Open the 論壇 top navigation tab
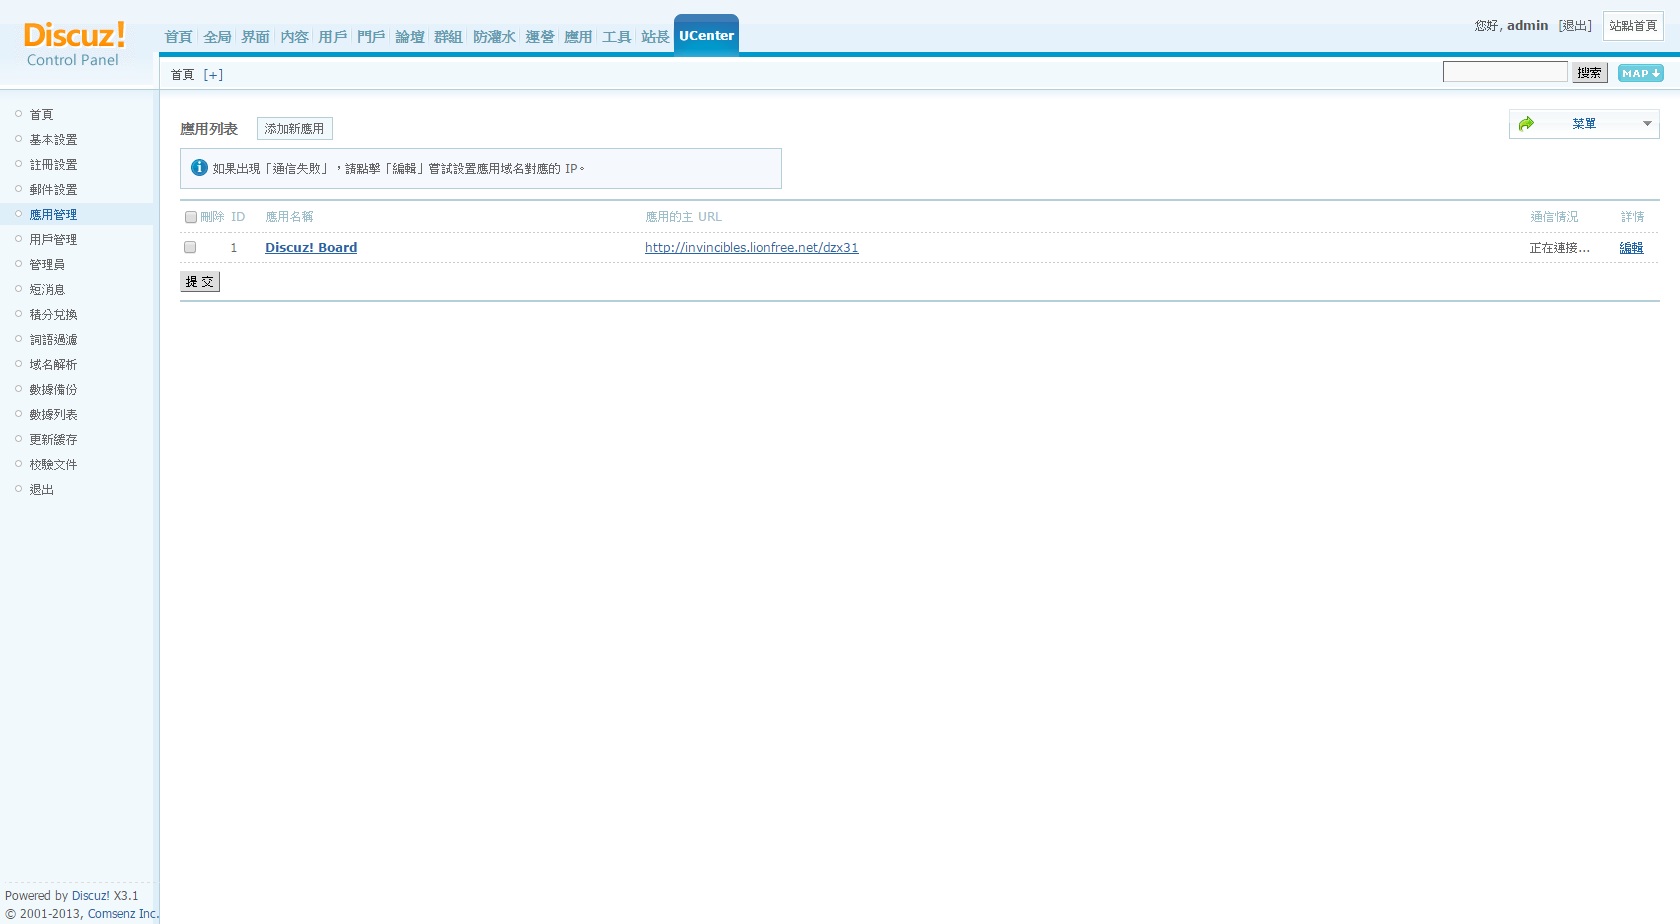The image size is (1680, 924). (x=410, y=37)
